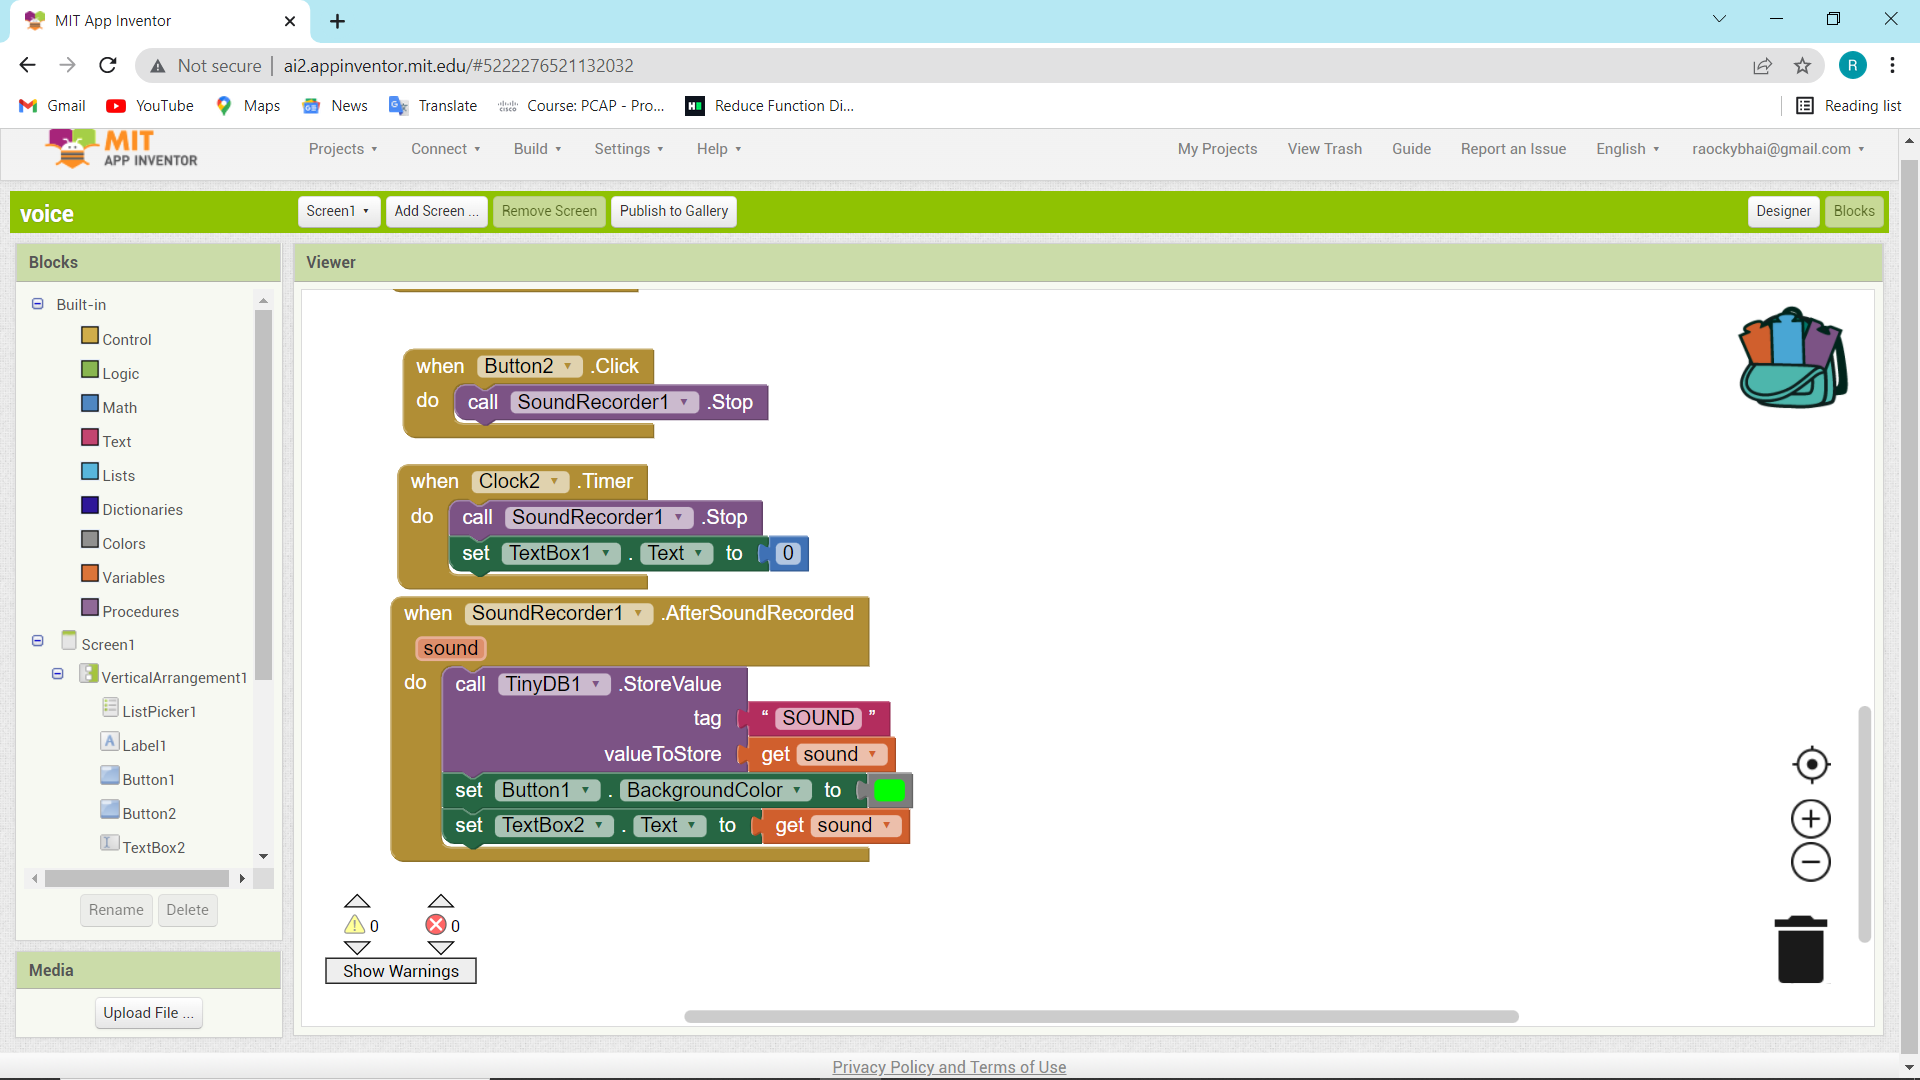The height and width of the screenshot is (1080, 1920).
Task: Click the trash can icon
Action: click(1801, 949)
